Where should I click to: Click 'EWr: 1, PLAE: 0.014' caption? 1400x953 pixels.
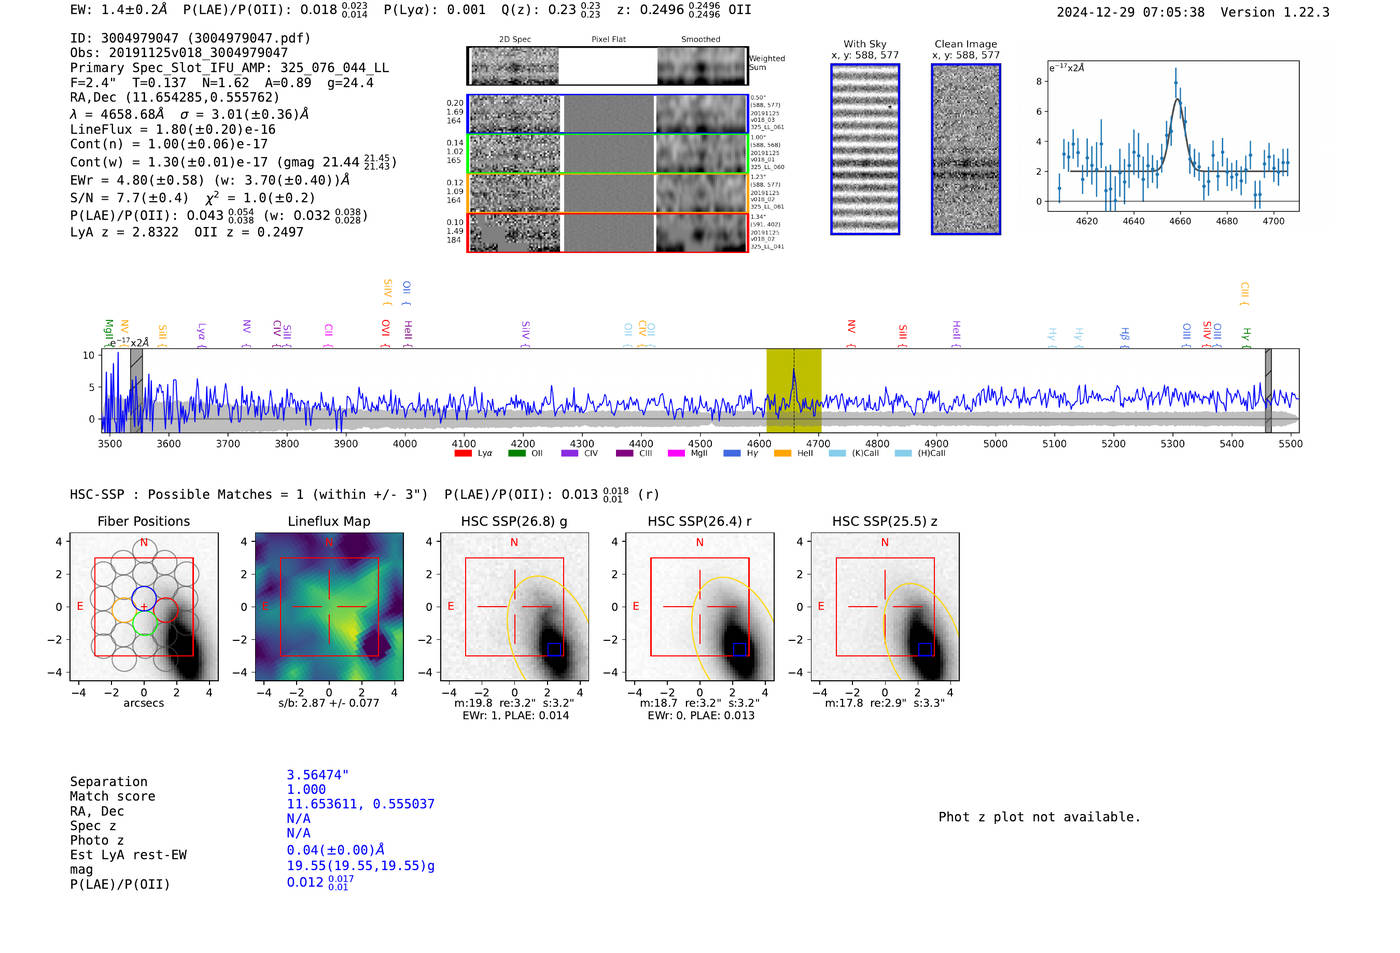tap(515, 715)
